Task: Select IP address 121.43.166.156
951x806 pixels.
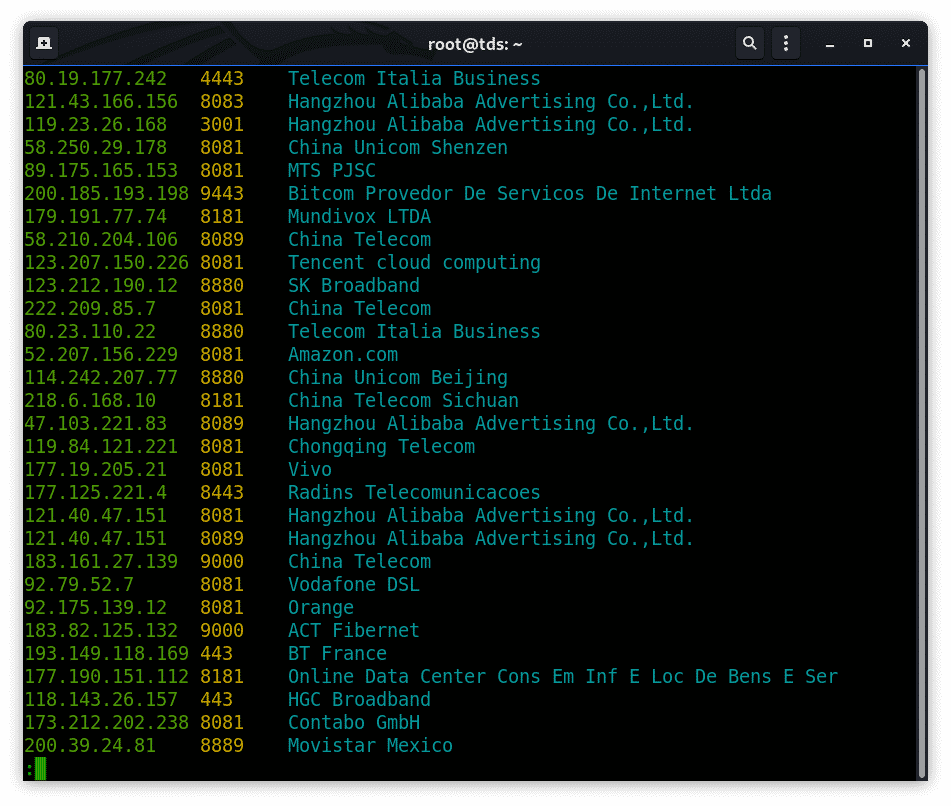Action: click(x=101, y=102)
